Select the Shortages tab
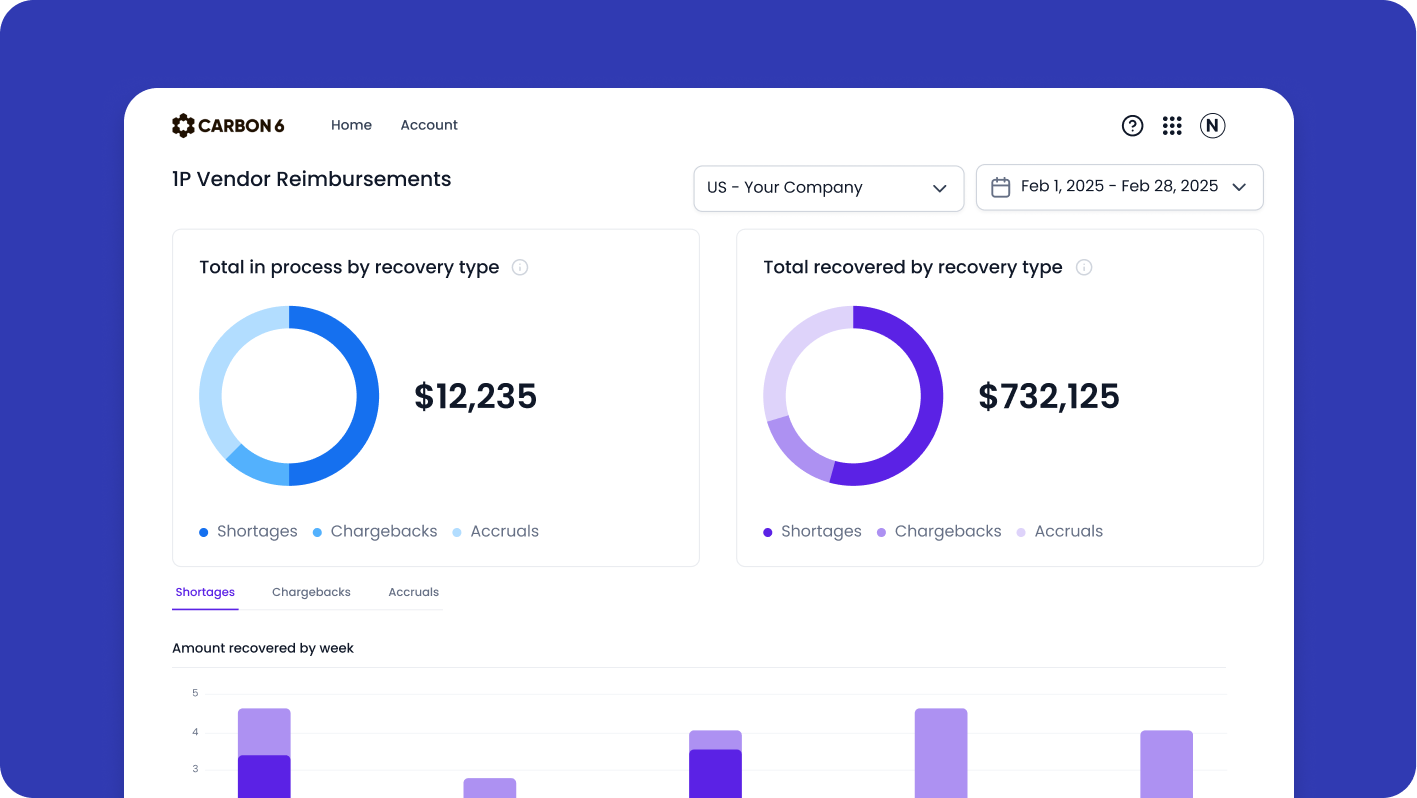The width and height of the screenshot is (1417, 798). (205, 592)
